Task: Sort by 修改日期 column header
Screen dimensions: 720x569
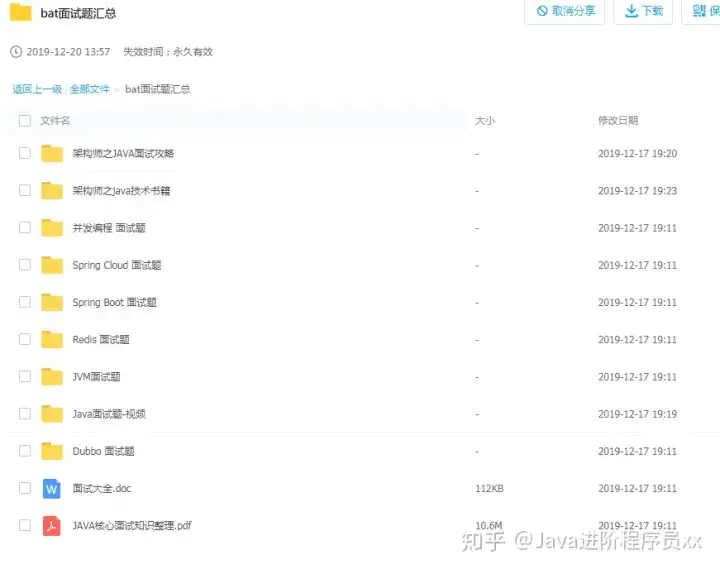Action: coord(618,120)
